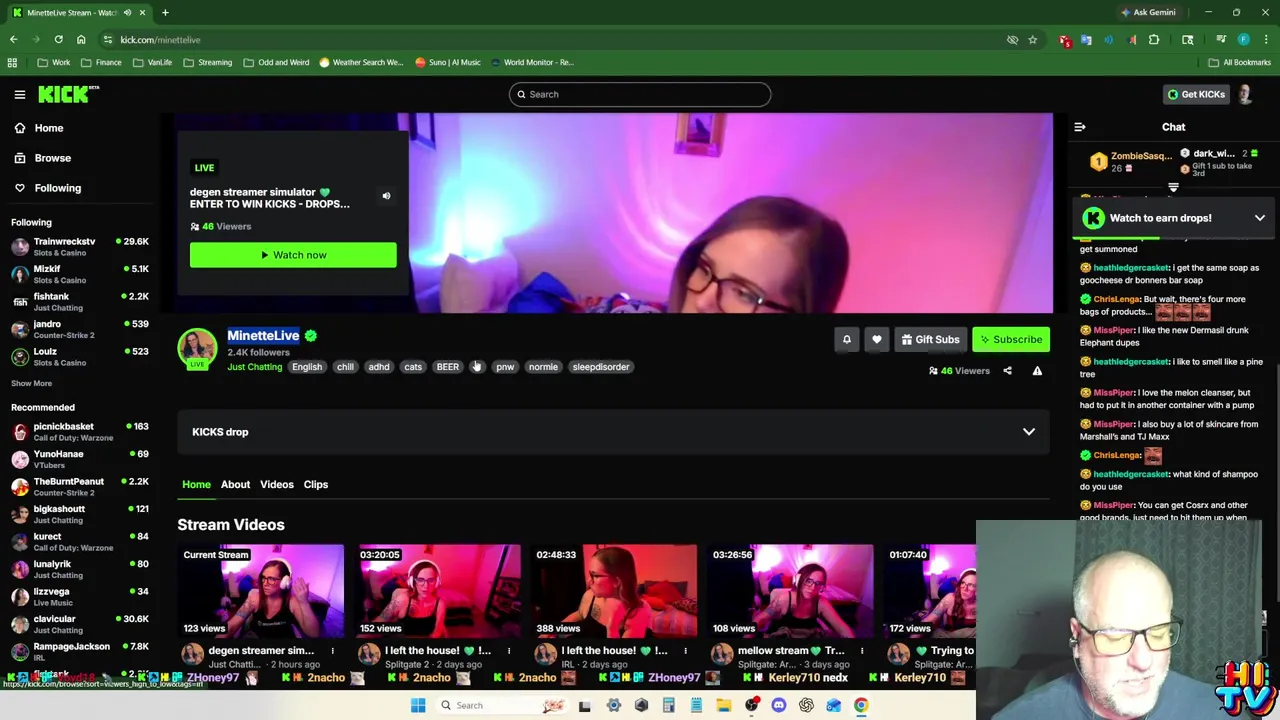This screenshot has height=720, width=1280.
Task: Switch to the Clips tab
Action: click(x=315, y=484)
